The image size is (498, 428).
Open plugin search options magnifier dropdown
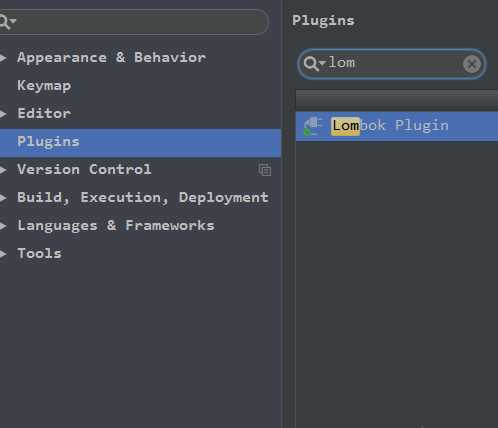(x=314, y=64)
